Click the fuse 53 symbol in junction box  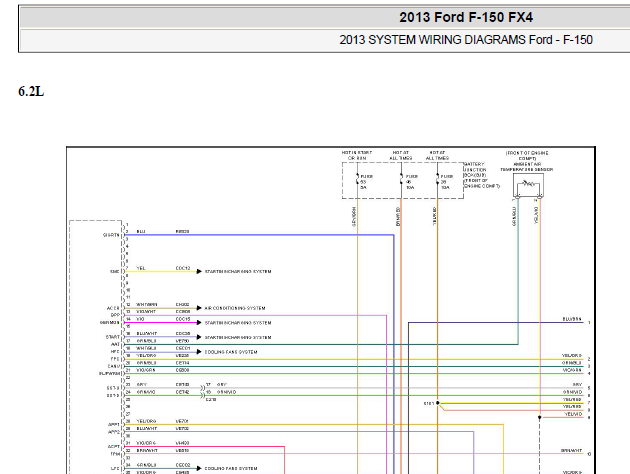click(x=357, y=180)
